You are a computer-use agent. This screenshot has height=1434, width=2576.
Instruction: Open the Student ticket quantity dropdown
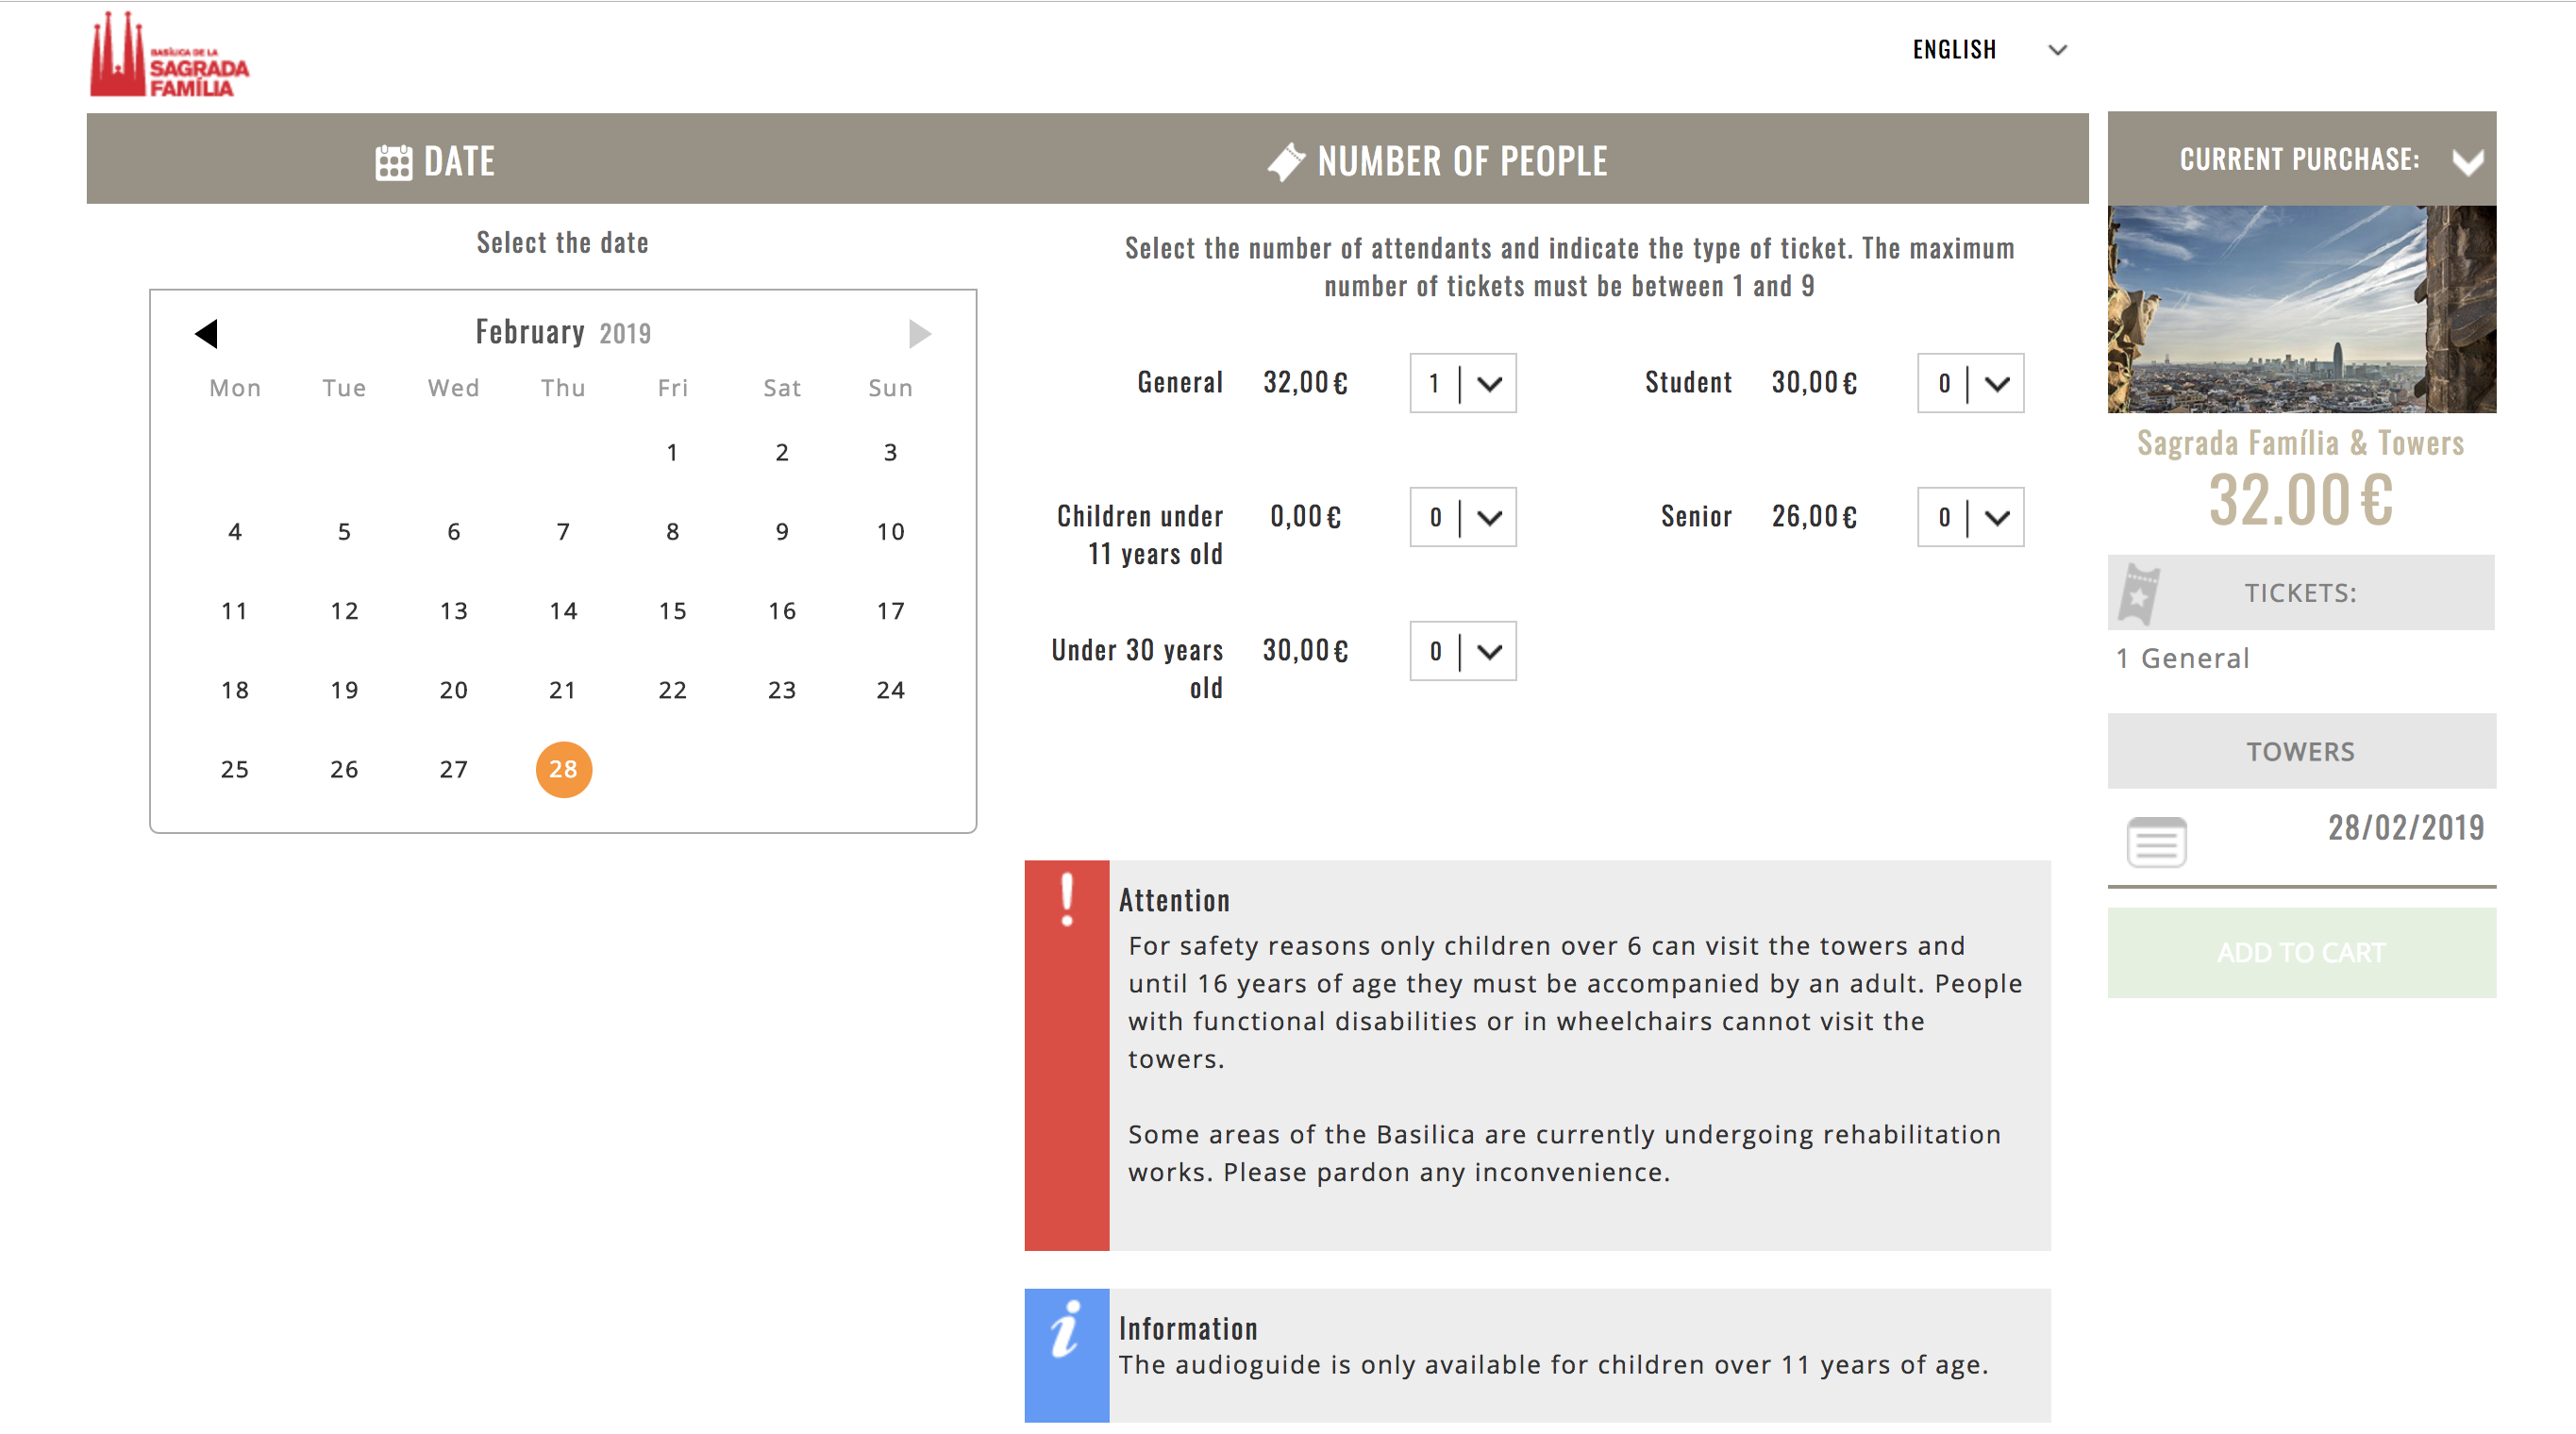(1970, 383)
